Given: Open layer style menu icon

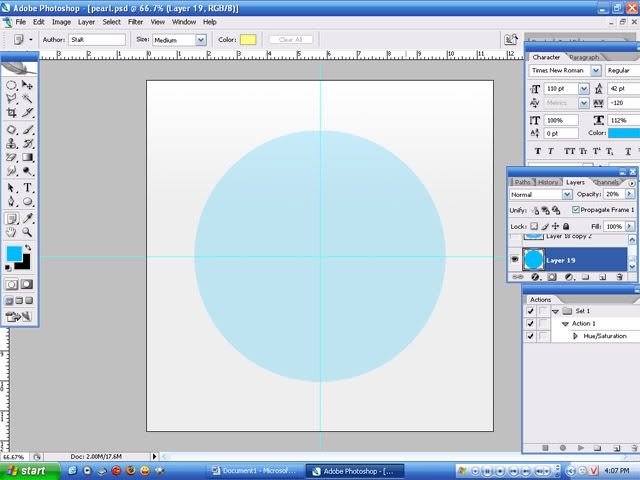Looking at the screenshot, I should pyautogui.click(x=536, y=277).
